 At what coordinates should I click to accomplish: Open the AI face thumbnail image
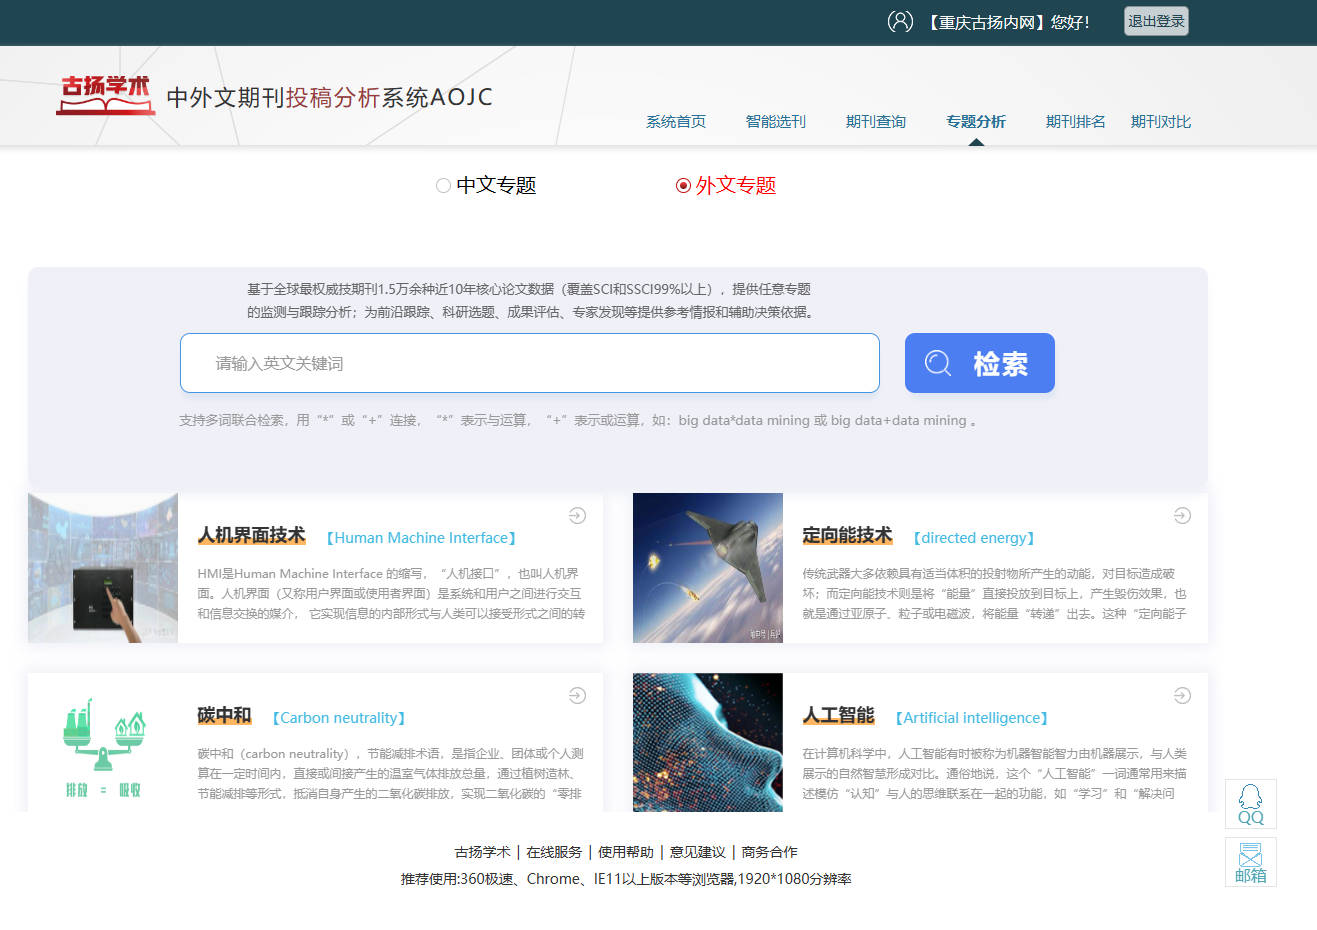707,742
